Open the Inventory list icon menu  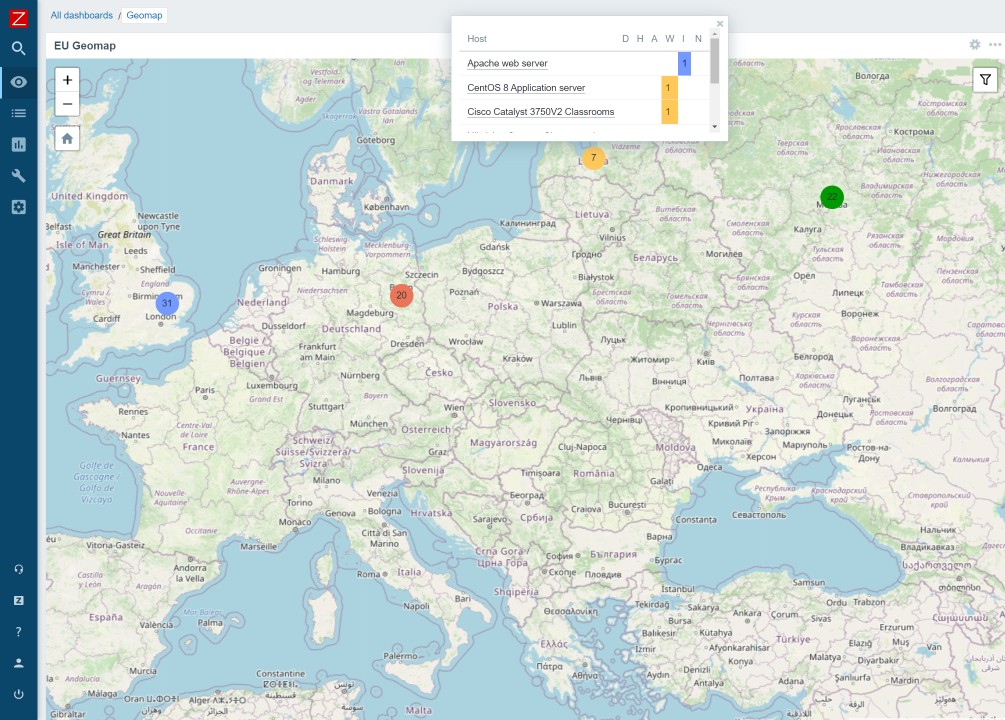pyautogui.click(x=19, y=113)
